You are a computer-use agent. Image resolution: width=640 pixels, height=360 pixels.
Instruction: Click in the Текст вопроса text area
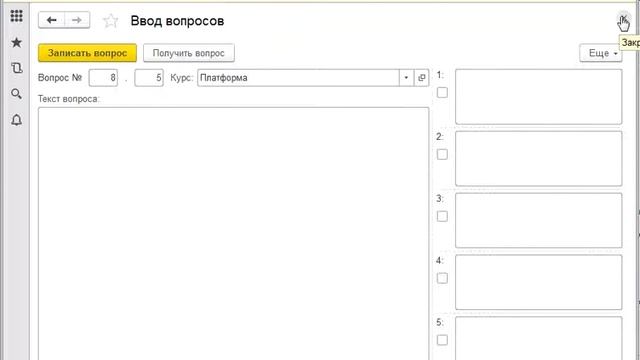[233, 233]
